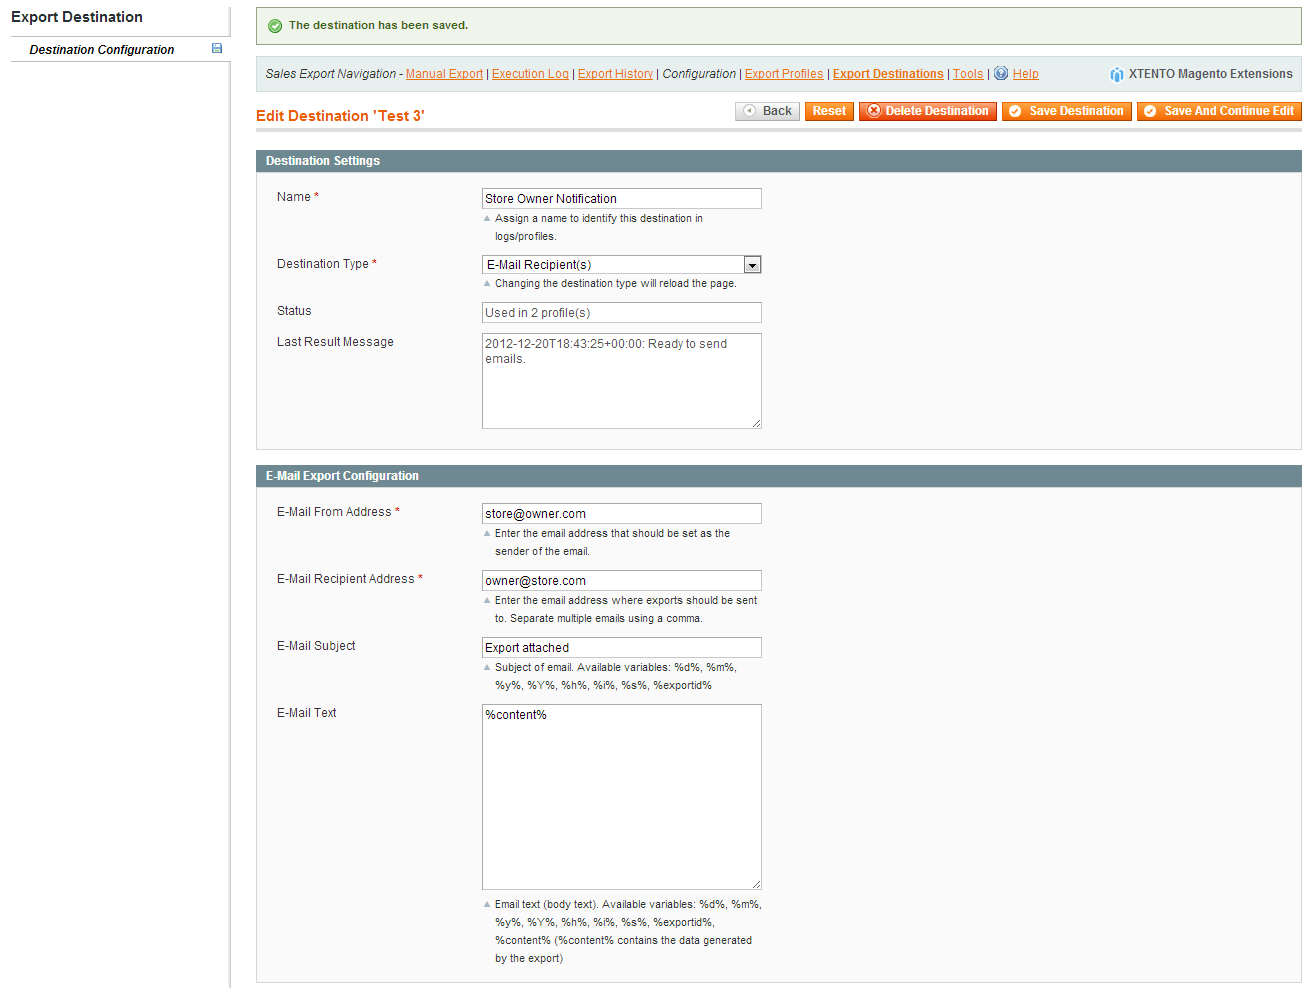Click the Reset button

[x=829, y=111]
